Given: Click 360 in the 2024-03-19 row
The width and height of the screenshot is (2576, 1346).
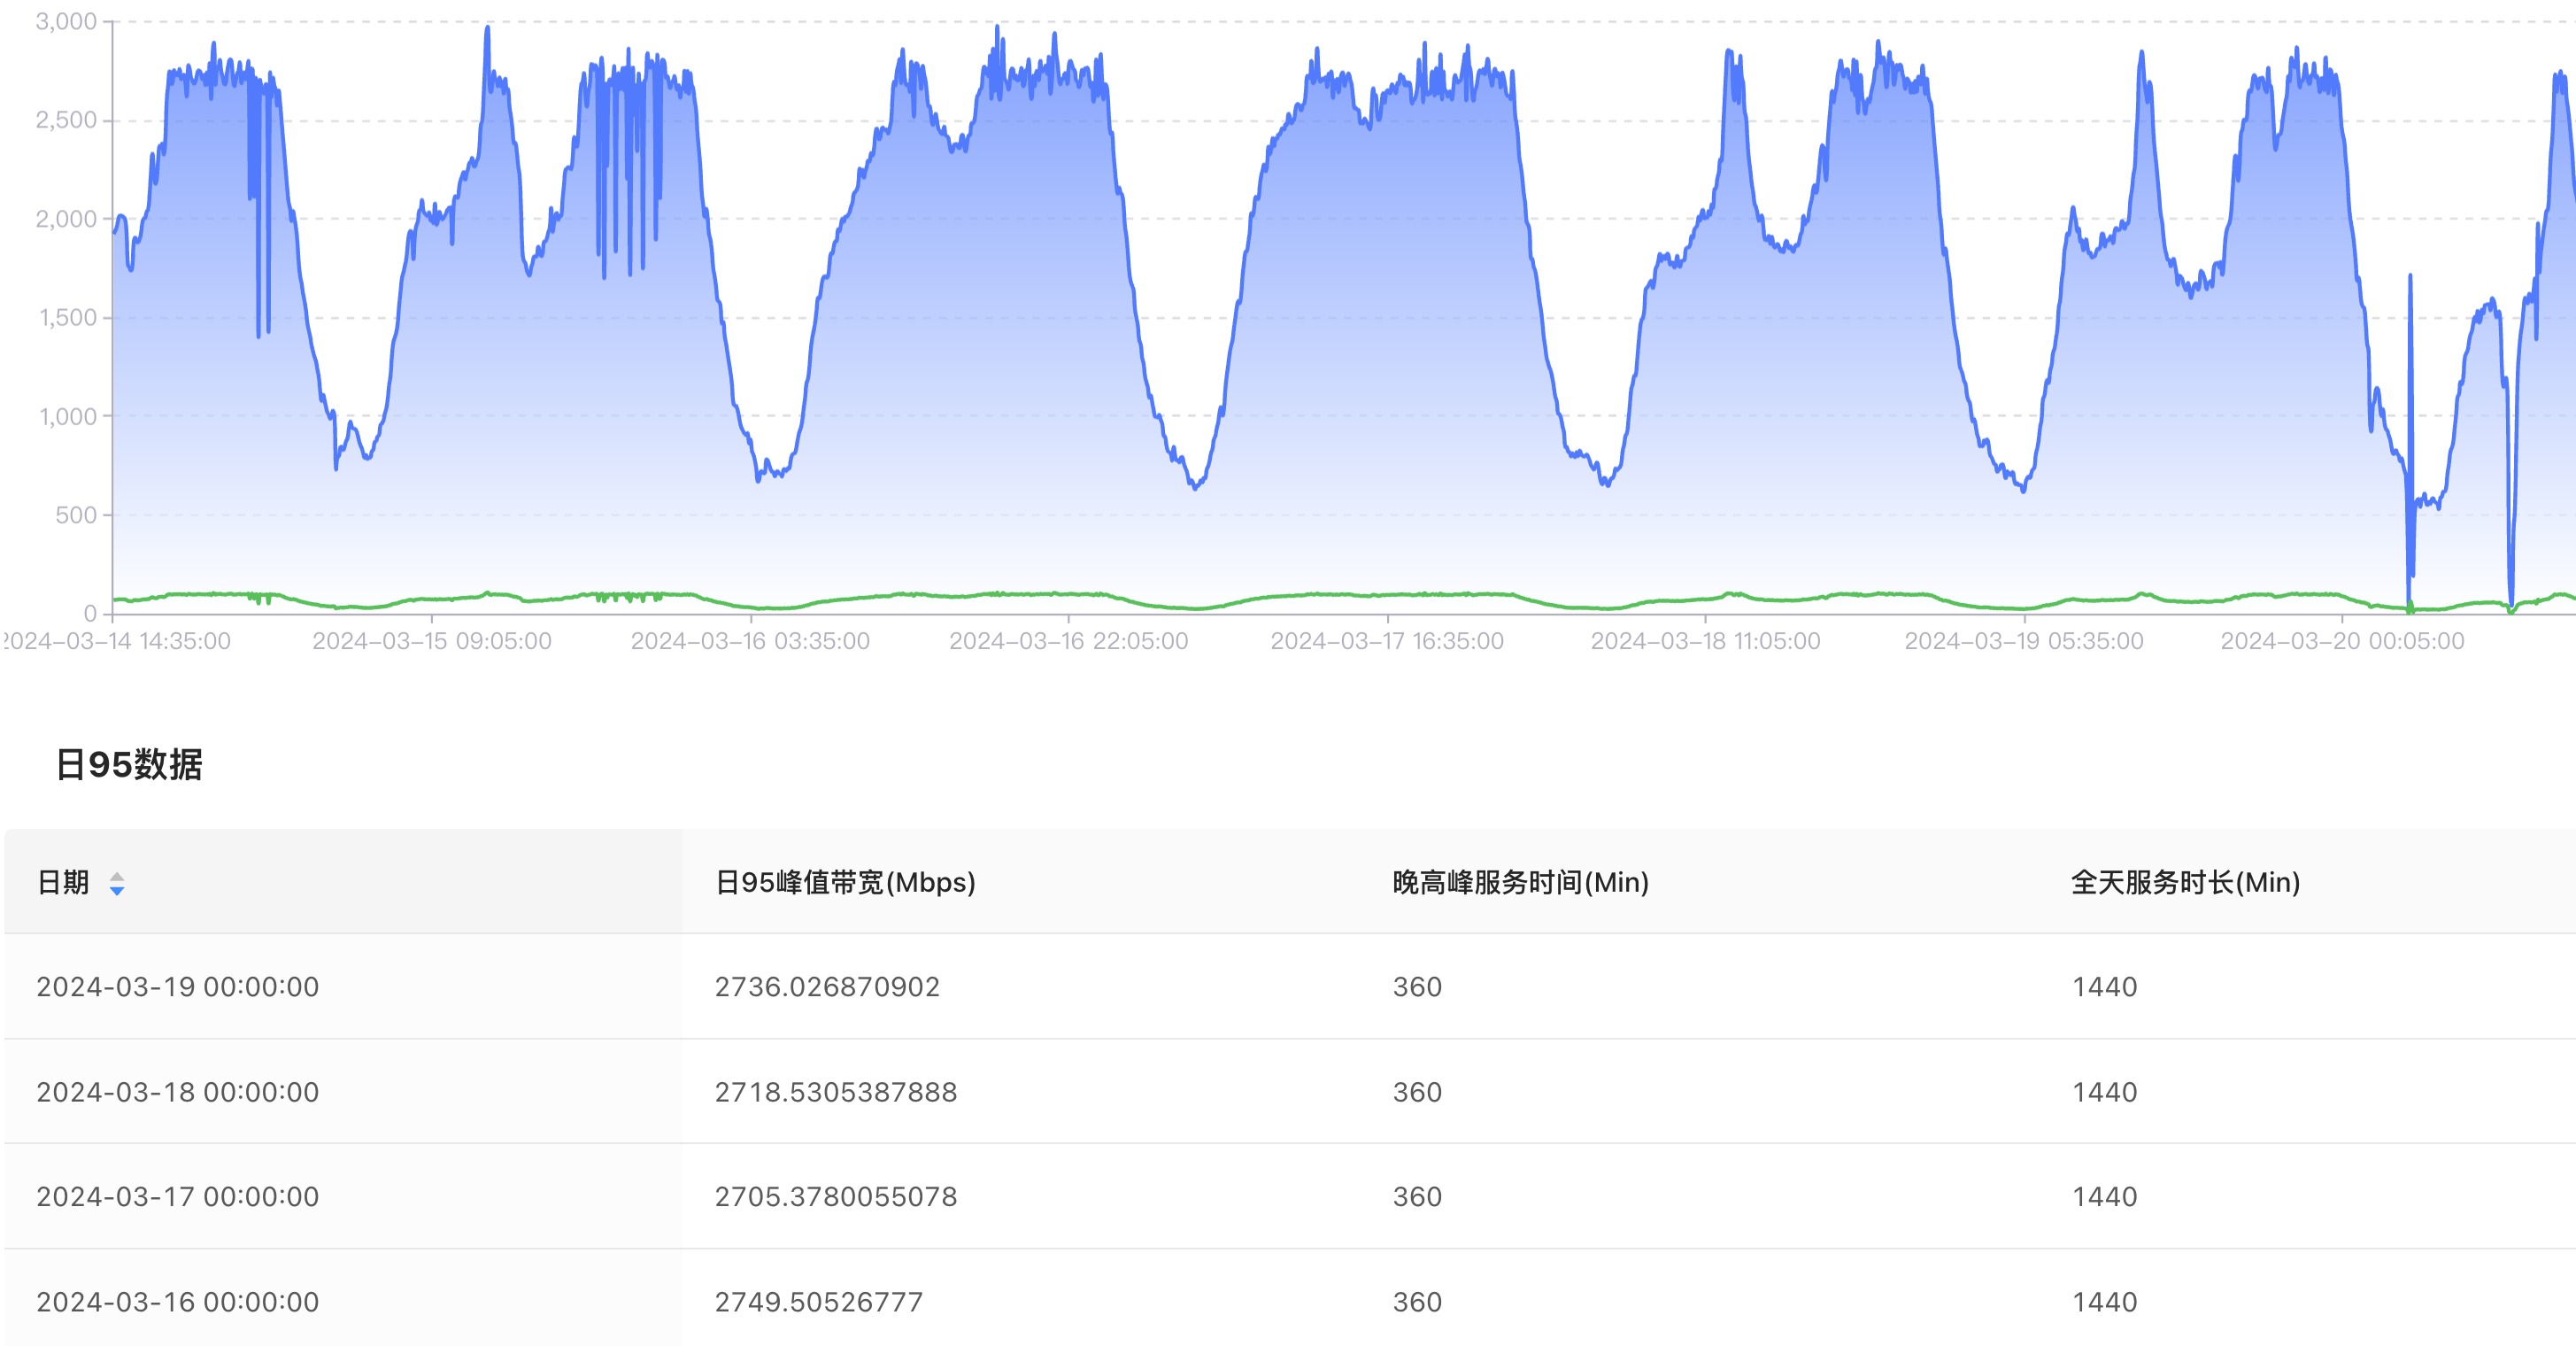Looking at the screenshot, I should 1417,987.
